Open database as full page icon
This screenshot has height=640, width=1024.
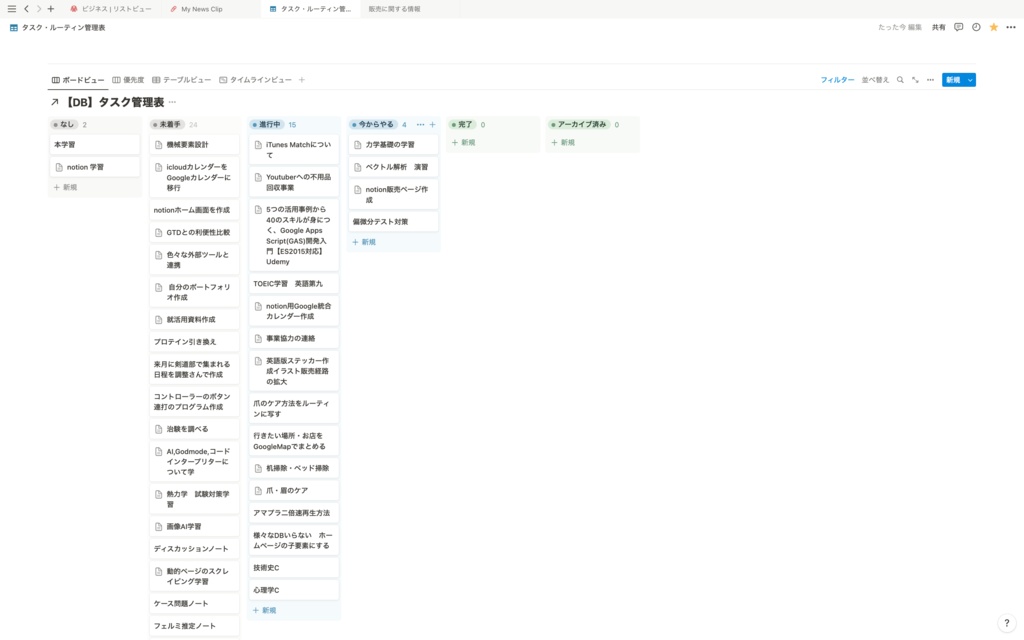tap(915, 80)
